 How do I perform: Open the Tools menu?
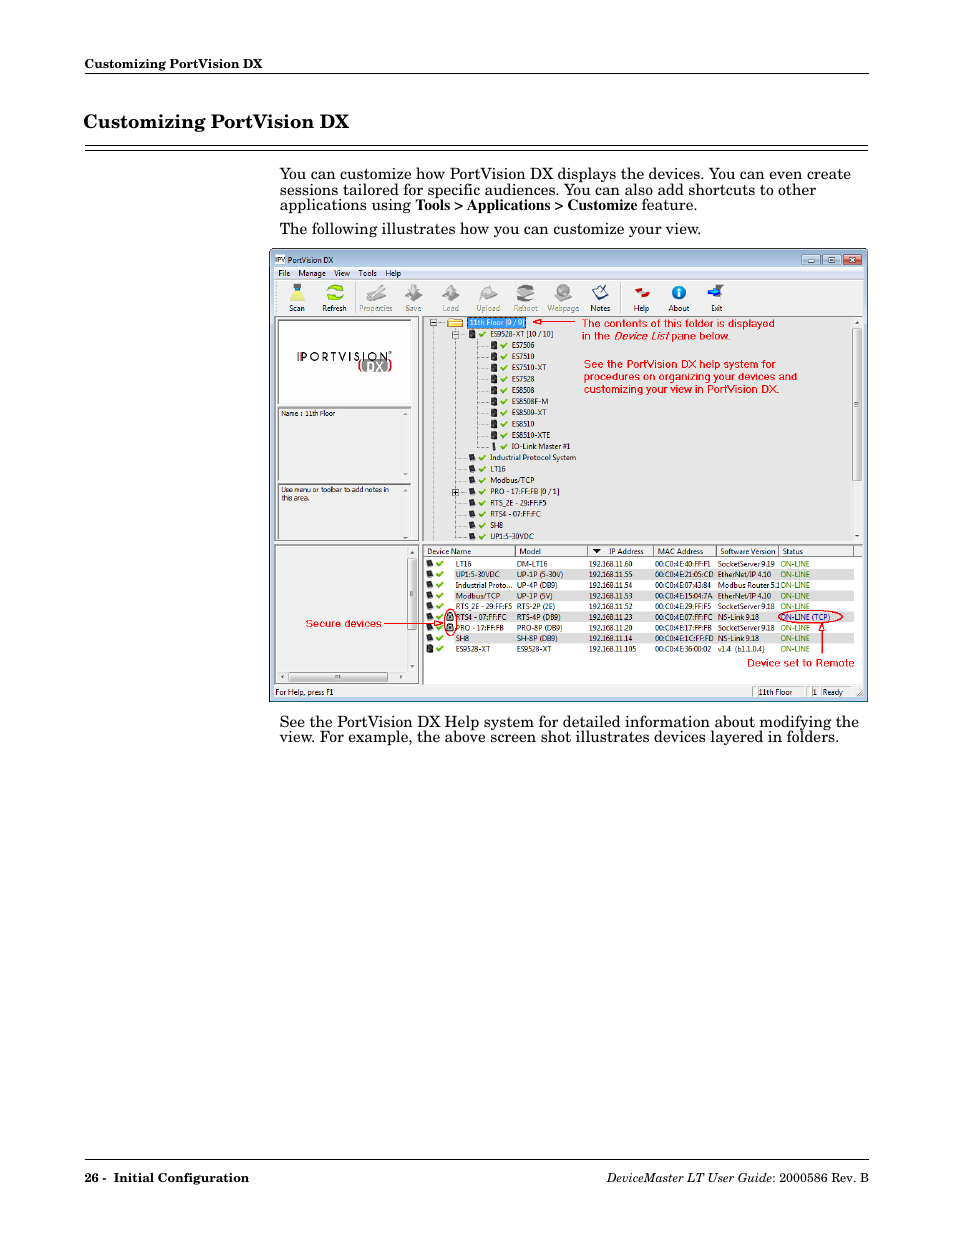(368, 273)
